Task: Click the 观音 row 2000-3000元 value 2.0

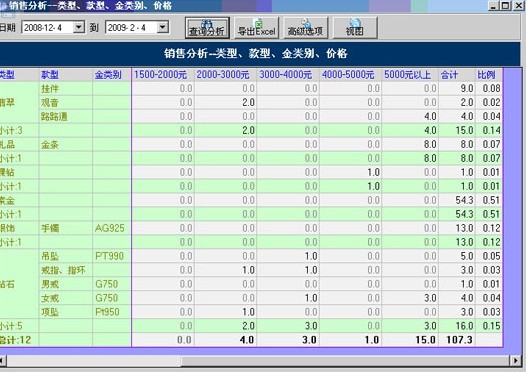Action: (249, 103)
